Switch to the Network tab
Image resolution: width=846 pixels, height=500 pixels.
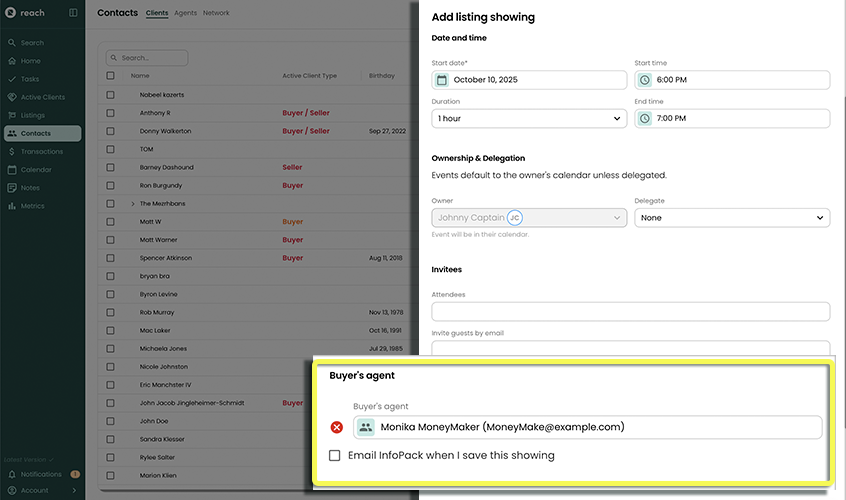pos(216,14)
